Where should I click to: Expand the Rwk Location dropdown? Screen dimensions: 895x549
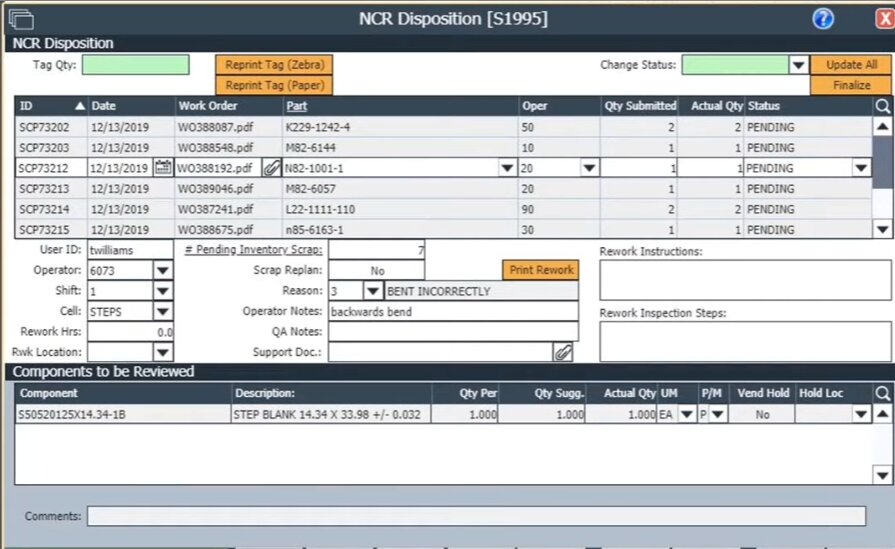(163, 353)
